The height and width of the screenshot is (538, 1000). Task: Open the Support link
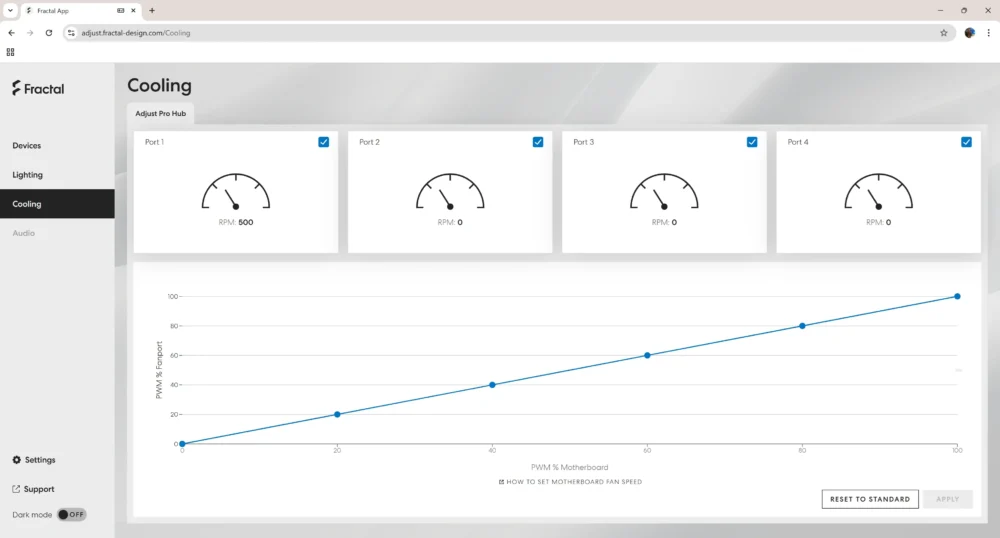point(33,489)
